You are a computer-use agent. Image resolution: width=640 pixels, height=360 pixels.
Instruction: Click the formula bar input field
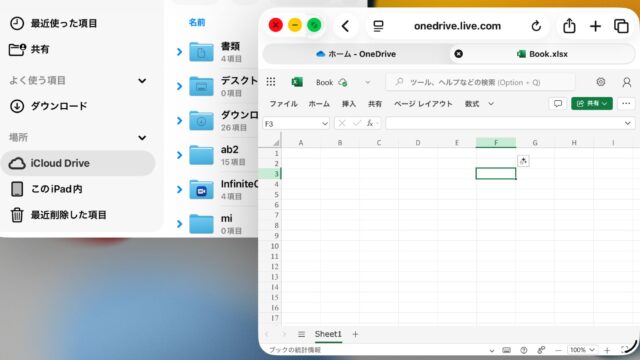(504, 123)
